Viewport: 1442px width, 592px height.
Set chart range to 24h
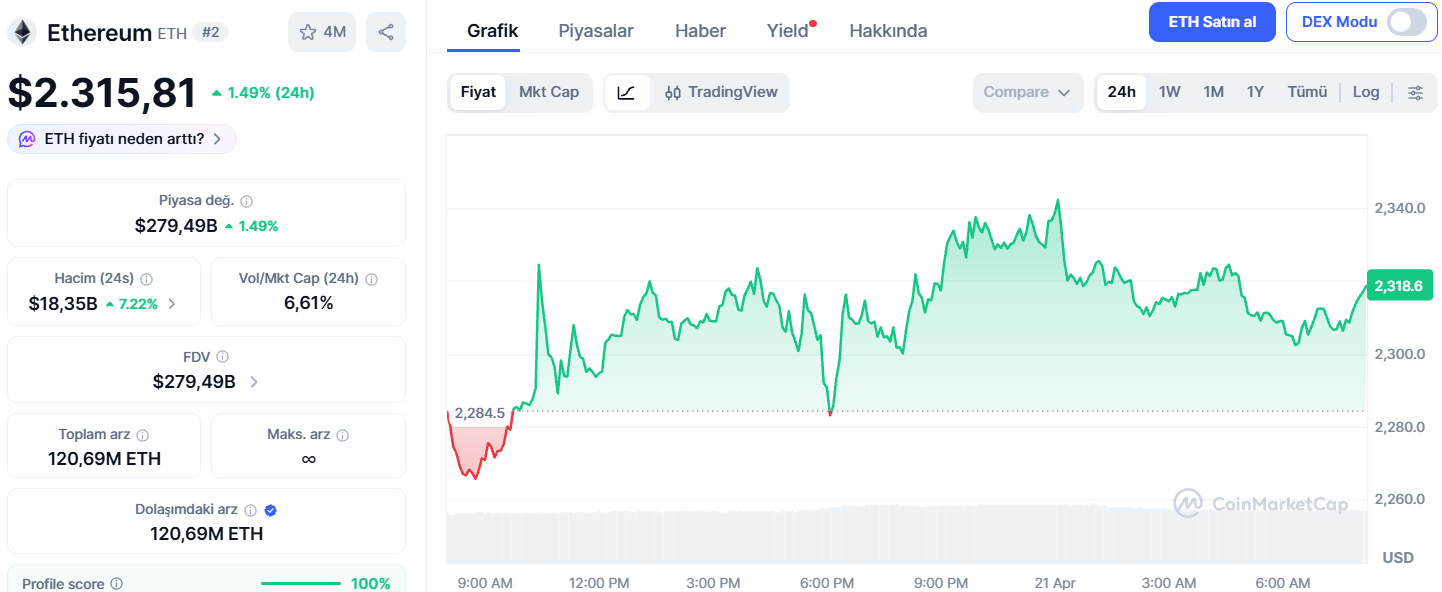tap(1122, 92)
